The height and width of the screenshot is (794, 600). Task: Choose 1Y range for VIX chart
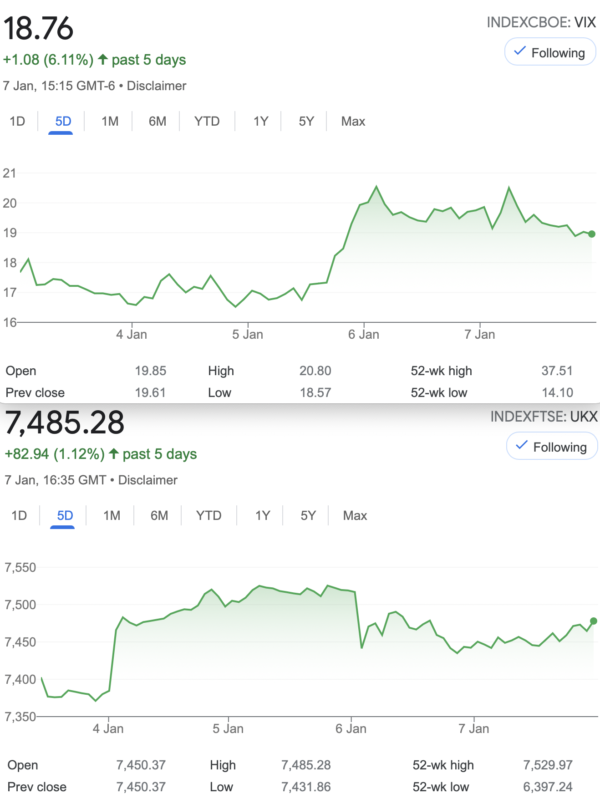pos(260,121)
